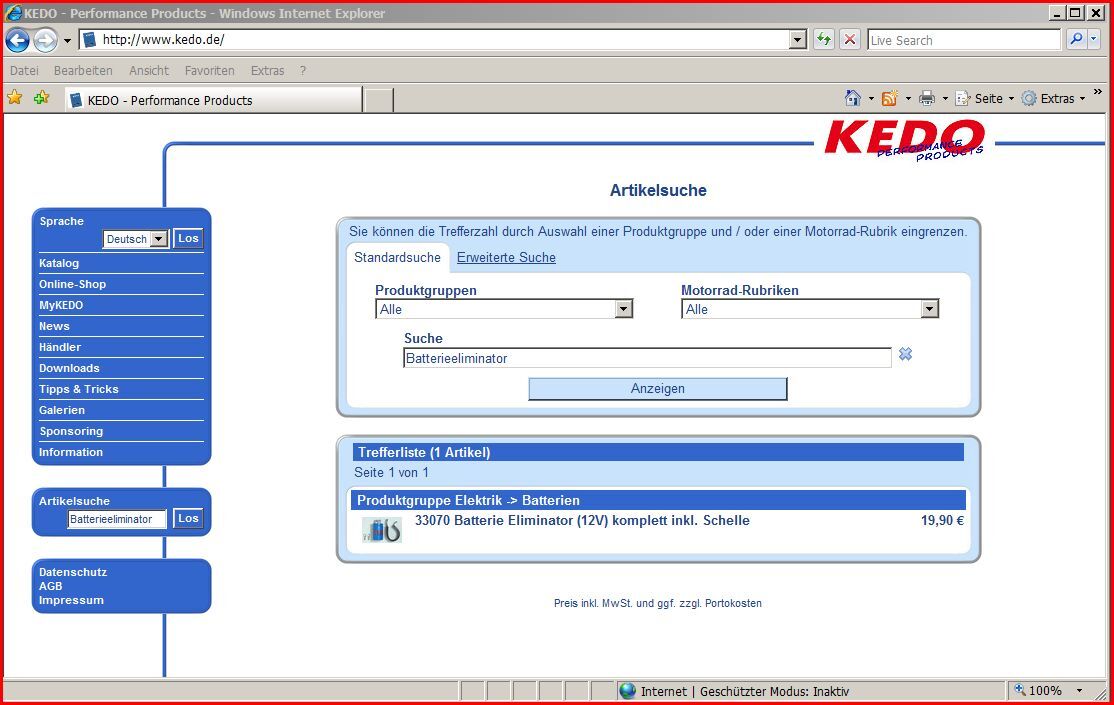Click the Refresh page icon
Image resolution: width=1114 pixels, height=705 pixels.
pos(823,40)
